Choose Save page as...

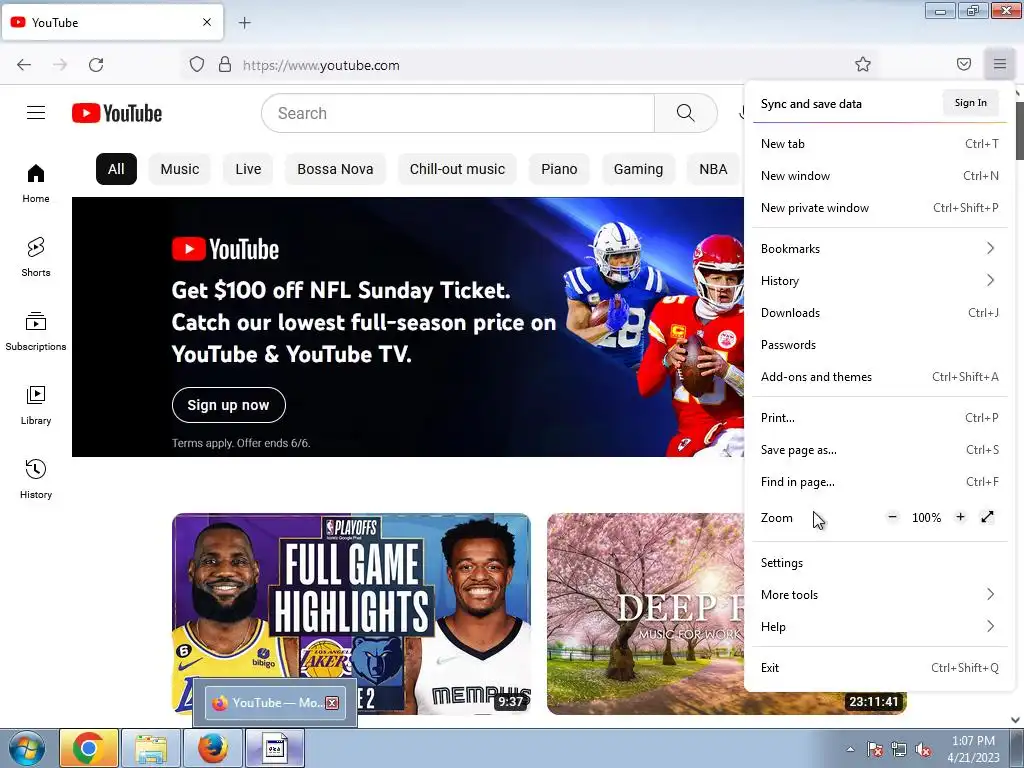tap(880, 450)
